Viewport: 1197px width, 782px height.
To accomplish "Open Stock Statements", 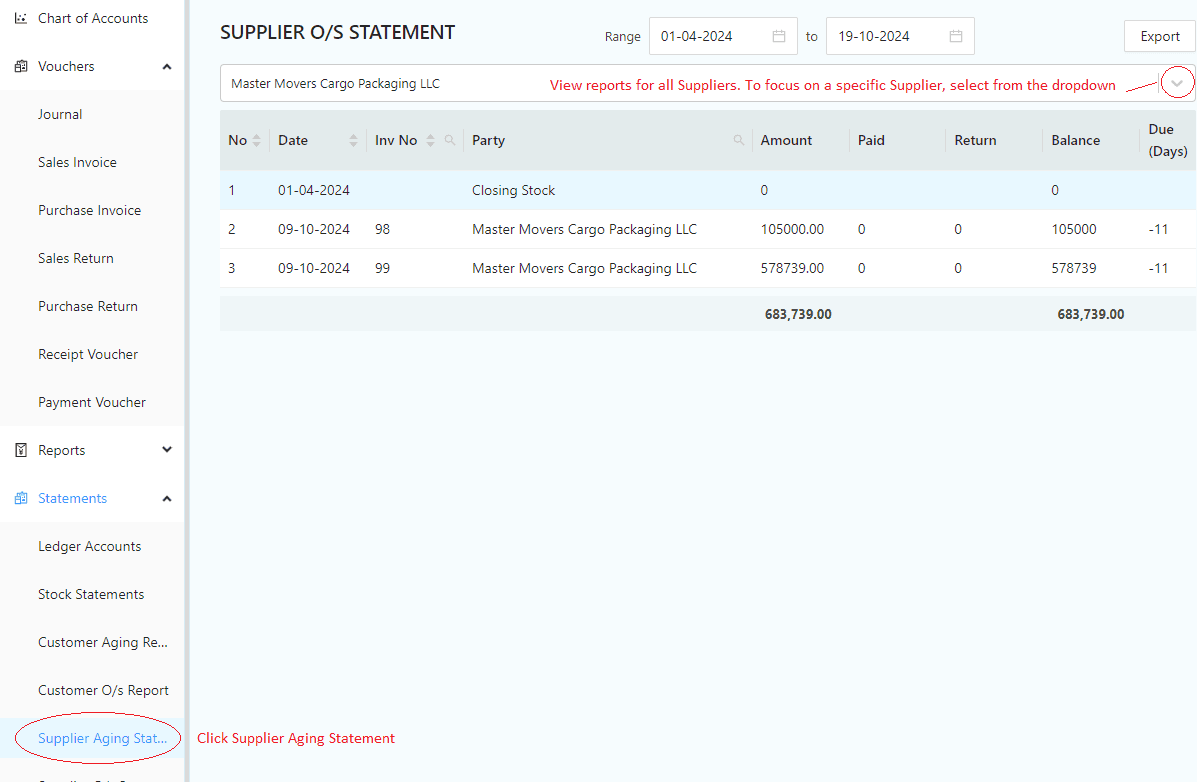I will (91, 595).
